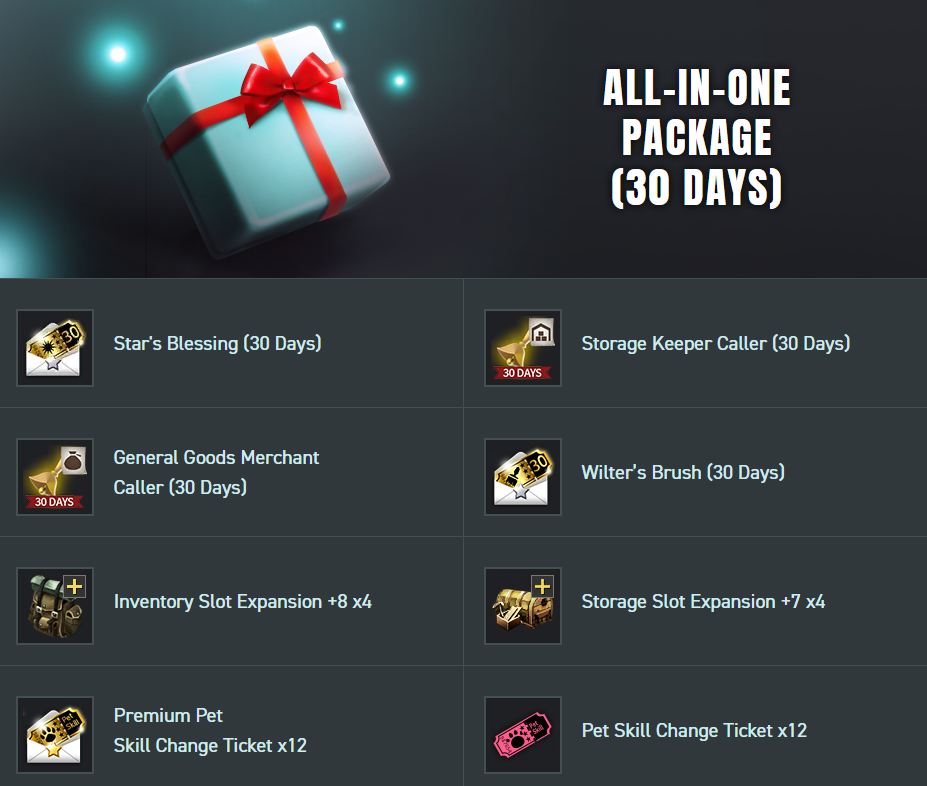Click the Star's Blessing envelope icon
The height and width of the screenshot is (786, 927).
55,348
